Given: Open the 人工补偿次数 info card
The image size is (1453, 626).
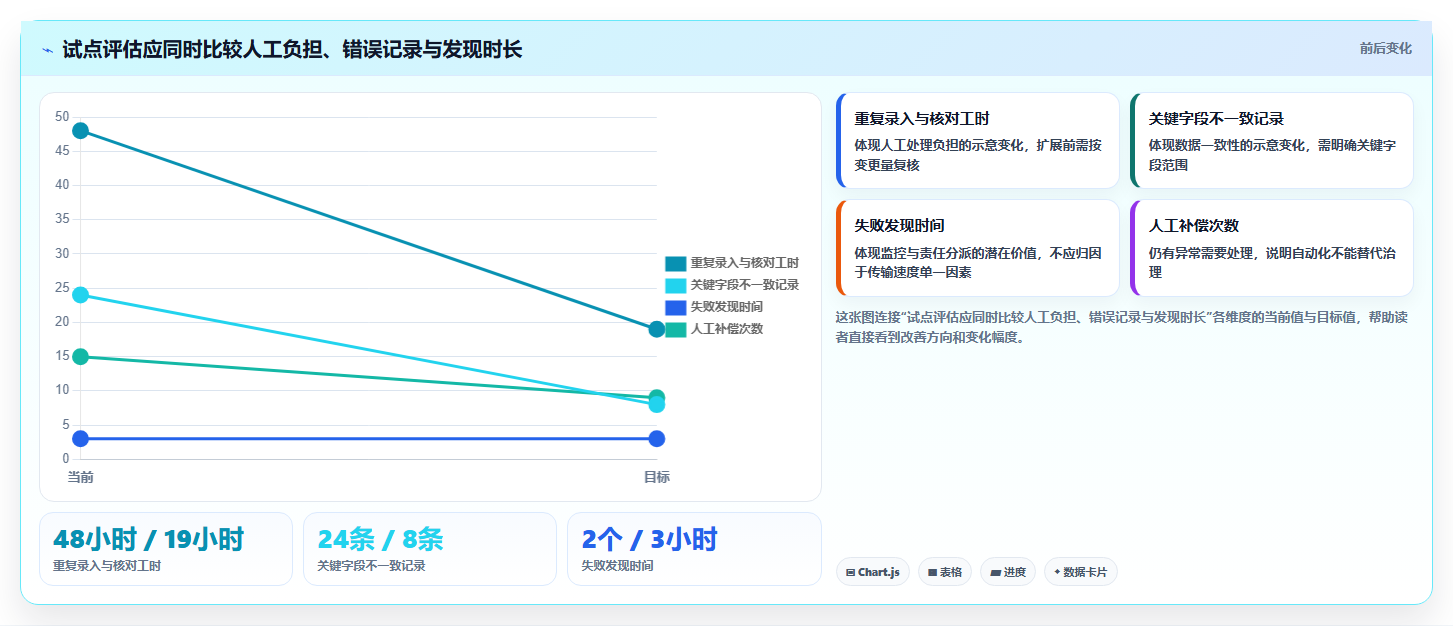Looking at the screenshot, I should coord(1271,248).
